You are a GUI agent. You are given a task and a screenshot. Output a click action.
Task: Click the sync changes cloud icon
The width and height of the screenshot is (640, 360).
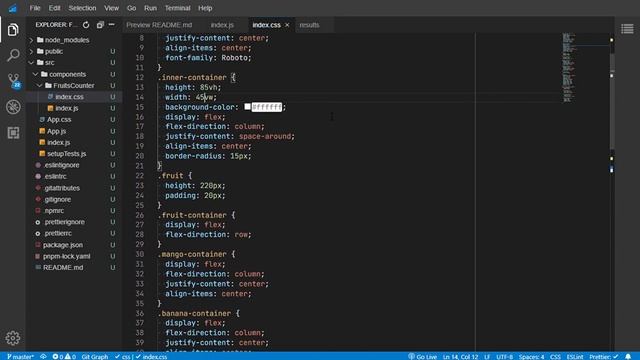point(43,356)
